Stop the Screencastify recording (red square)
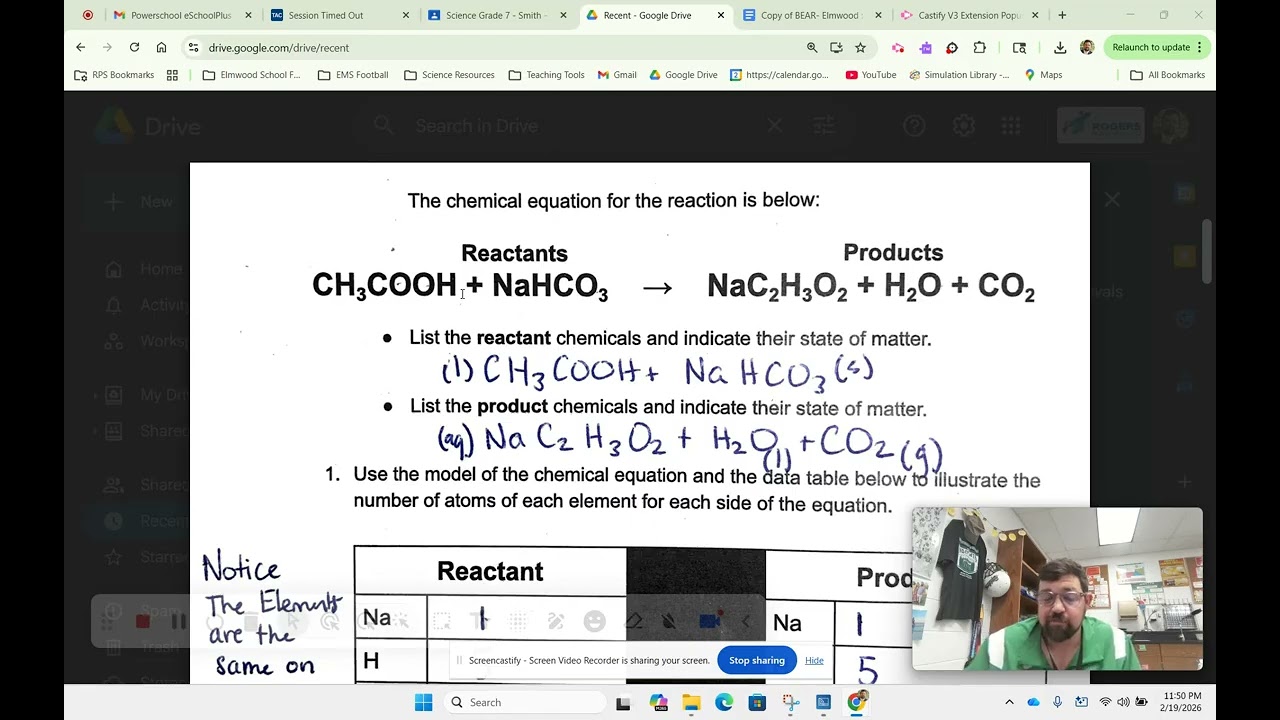1280x720 pixels. pyautogui.click(x=143, y=621)
